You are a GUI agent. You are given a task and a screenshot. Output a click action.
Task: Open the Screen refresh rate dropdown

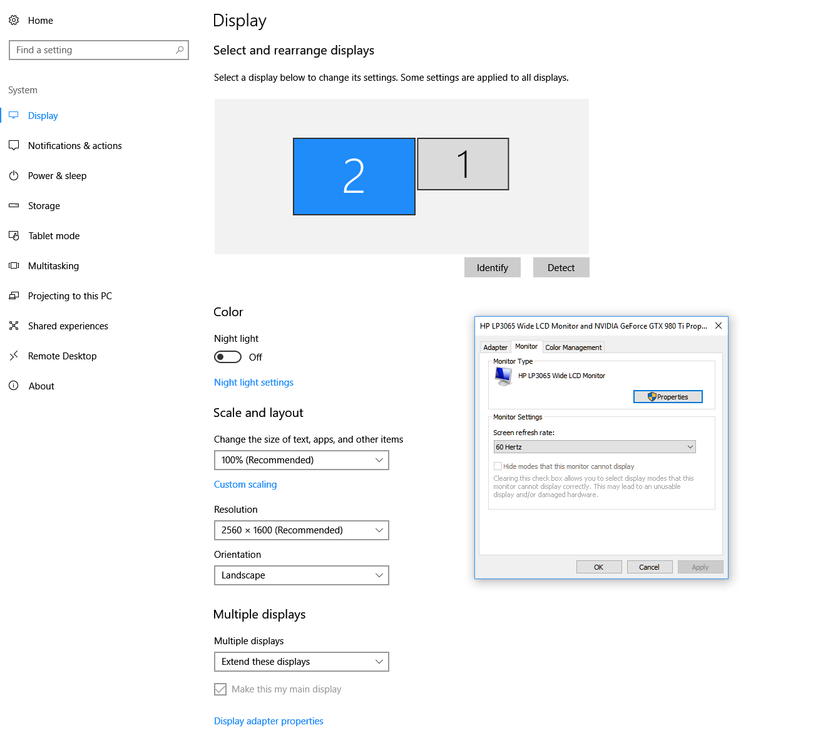tap(594, 446)
